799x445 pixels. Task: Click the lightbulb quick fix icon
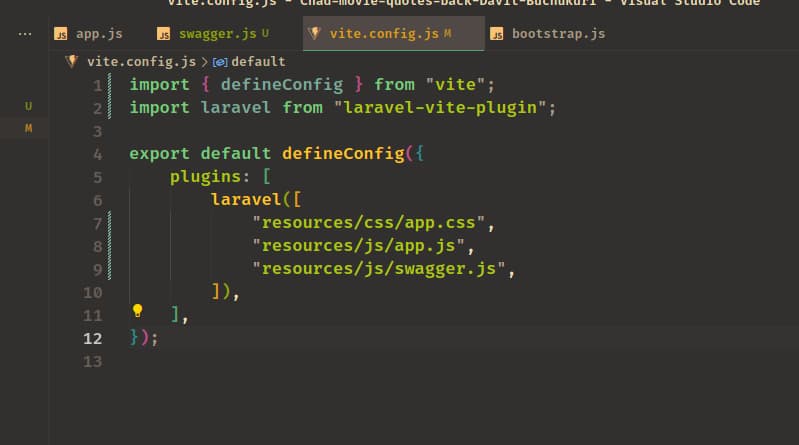tap(138, 310)
